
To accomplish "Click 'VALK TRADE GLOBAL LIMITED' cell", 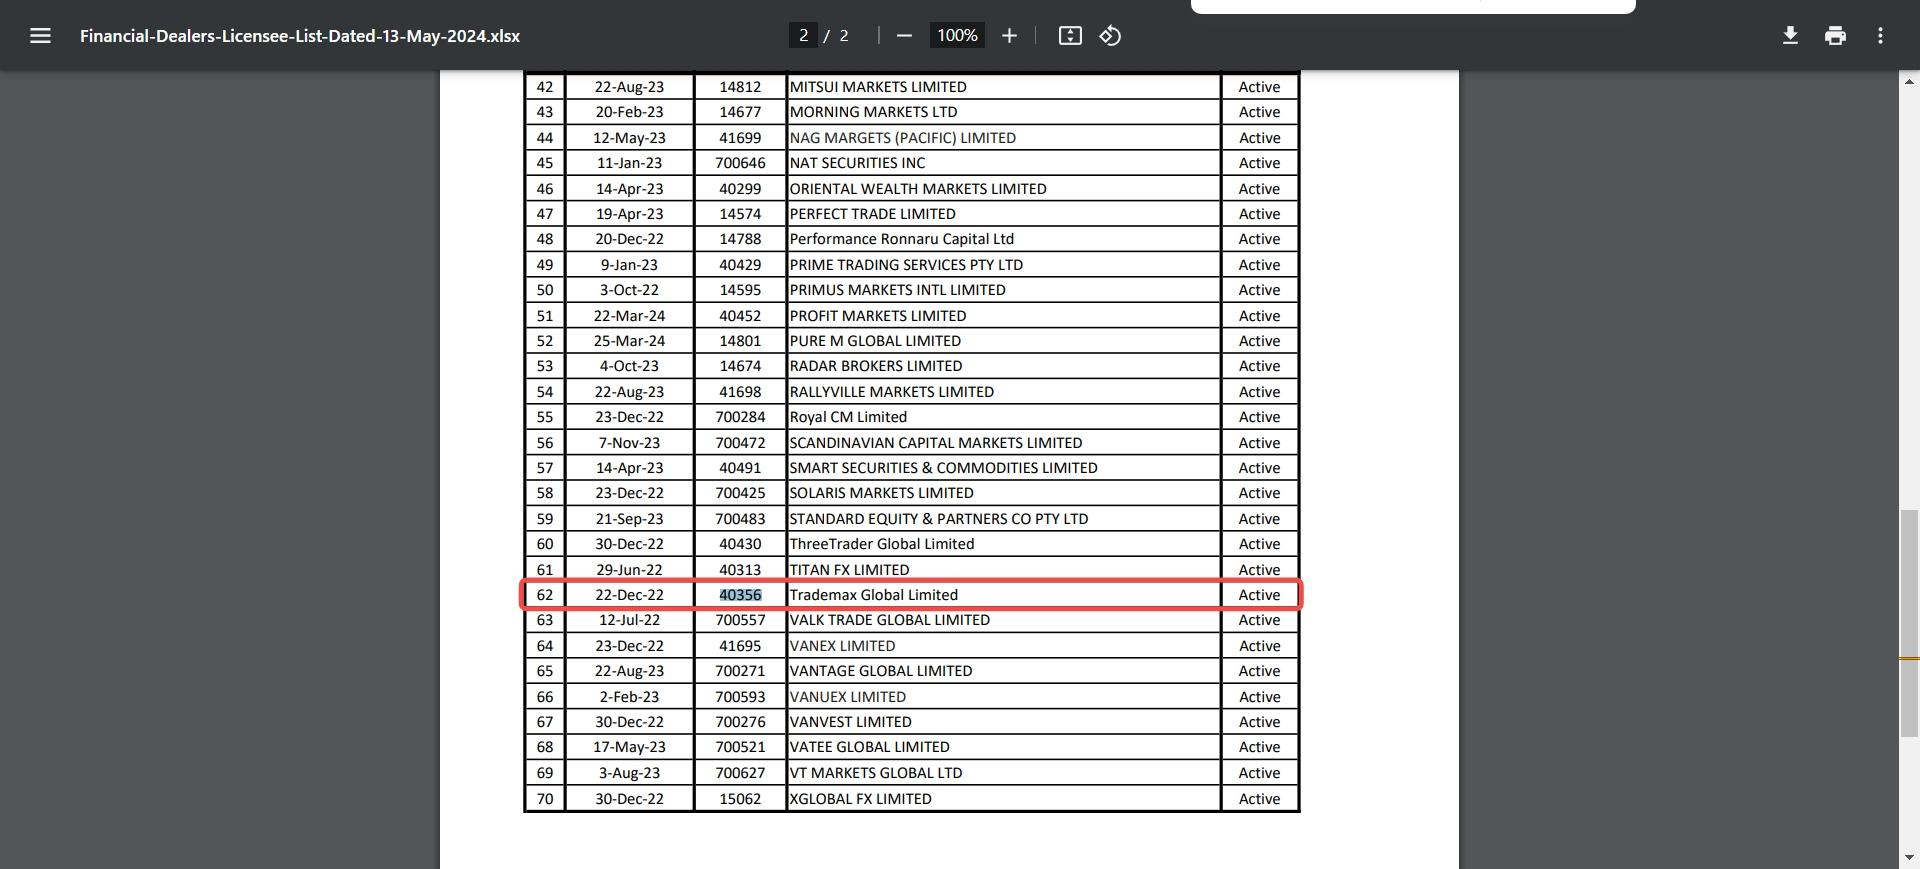I will 1003,620.
